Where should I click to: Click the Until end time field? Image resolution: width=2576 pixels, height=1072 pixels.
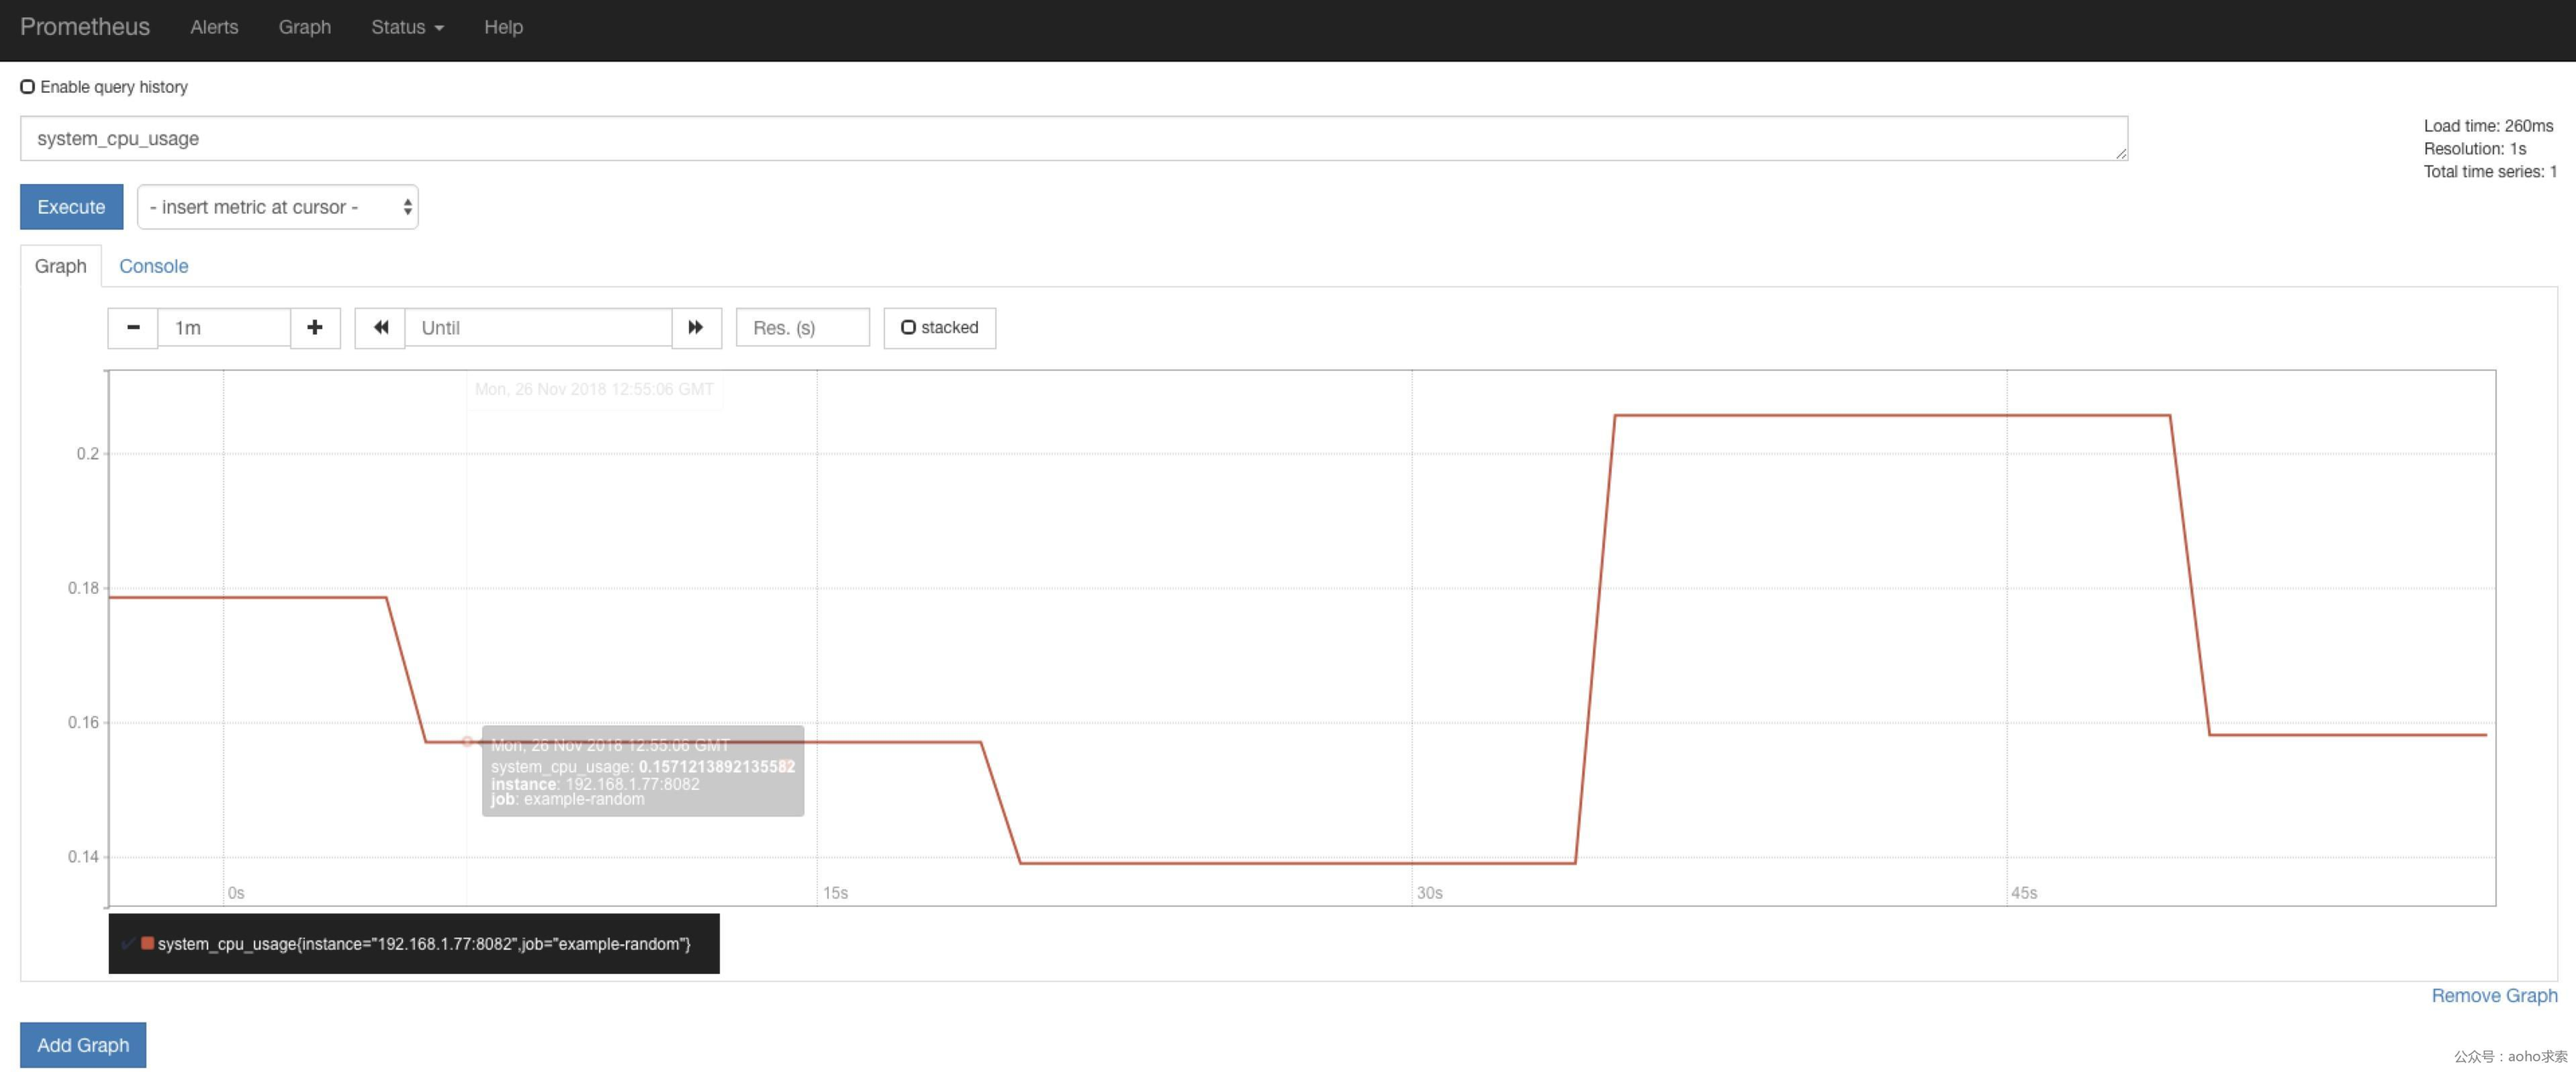click(x=538, y=328)
